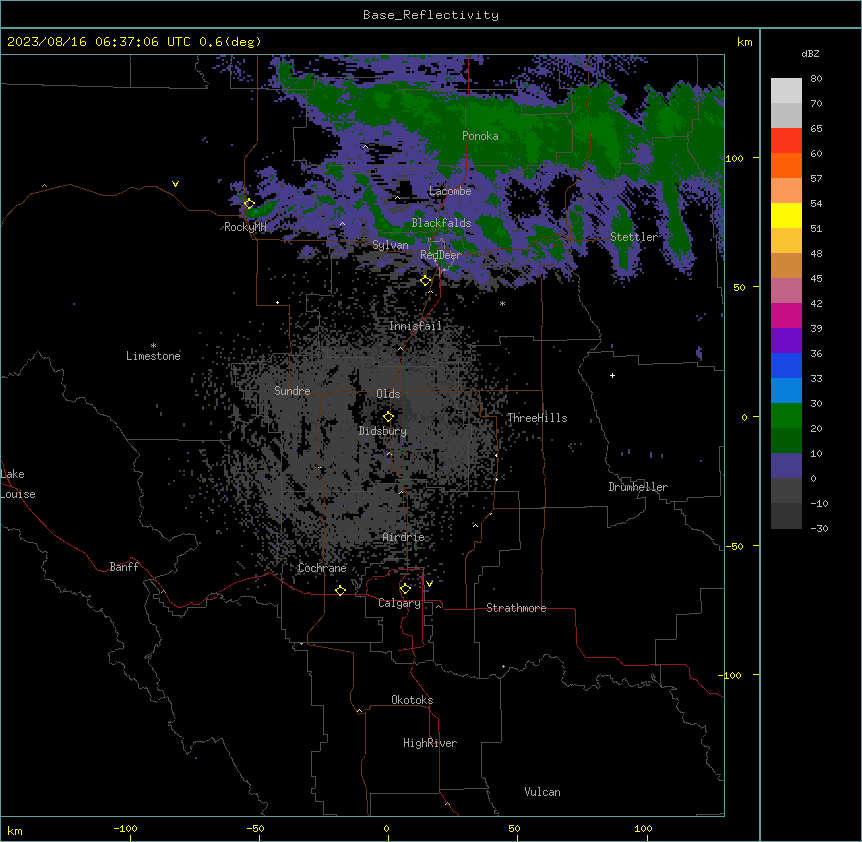862x842 pixels.
Task: Select the yellow diamond between Olds and Didsbury
Action: coord(388,417)
